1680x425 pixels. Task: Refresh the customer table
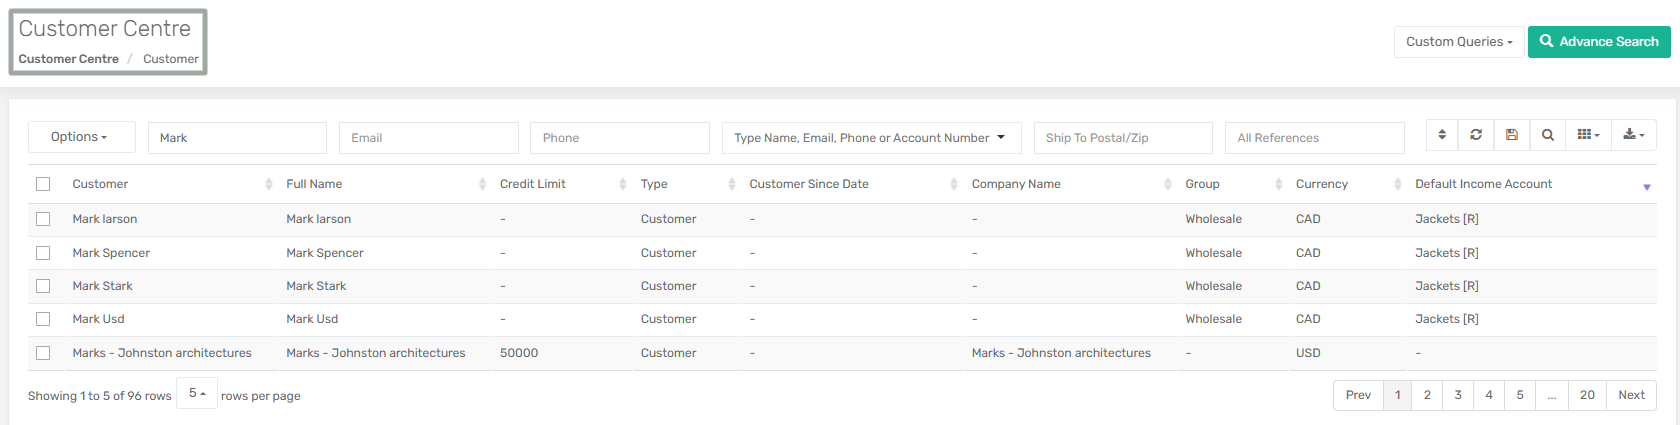pos(1476,135)
